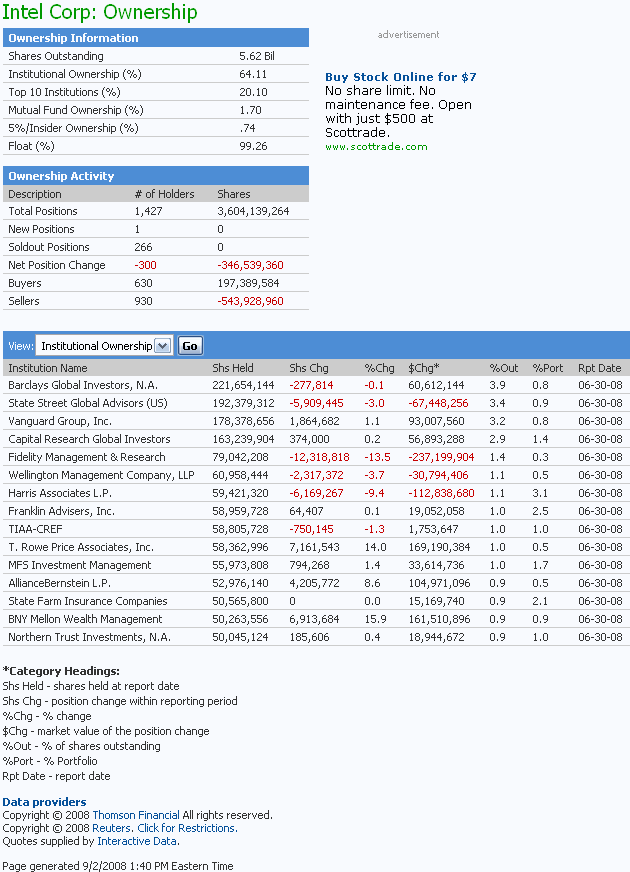Open the Buy Stock Online for $7 ad
Screen dimensions: 630x872
pyautogui.click(x=400, y=77)
